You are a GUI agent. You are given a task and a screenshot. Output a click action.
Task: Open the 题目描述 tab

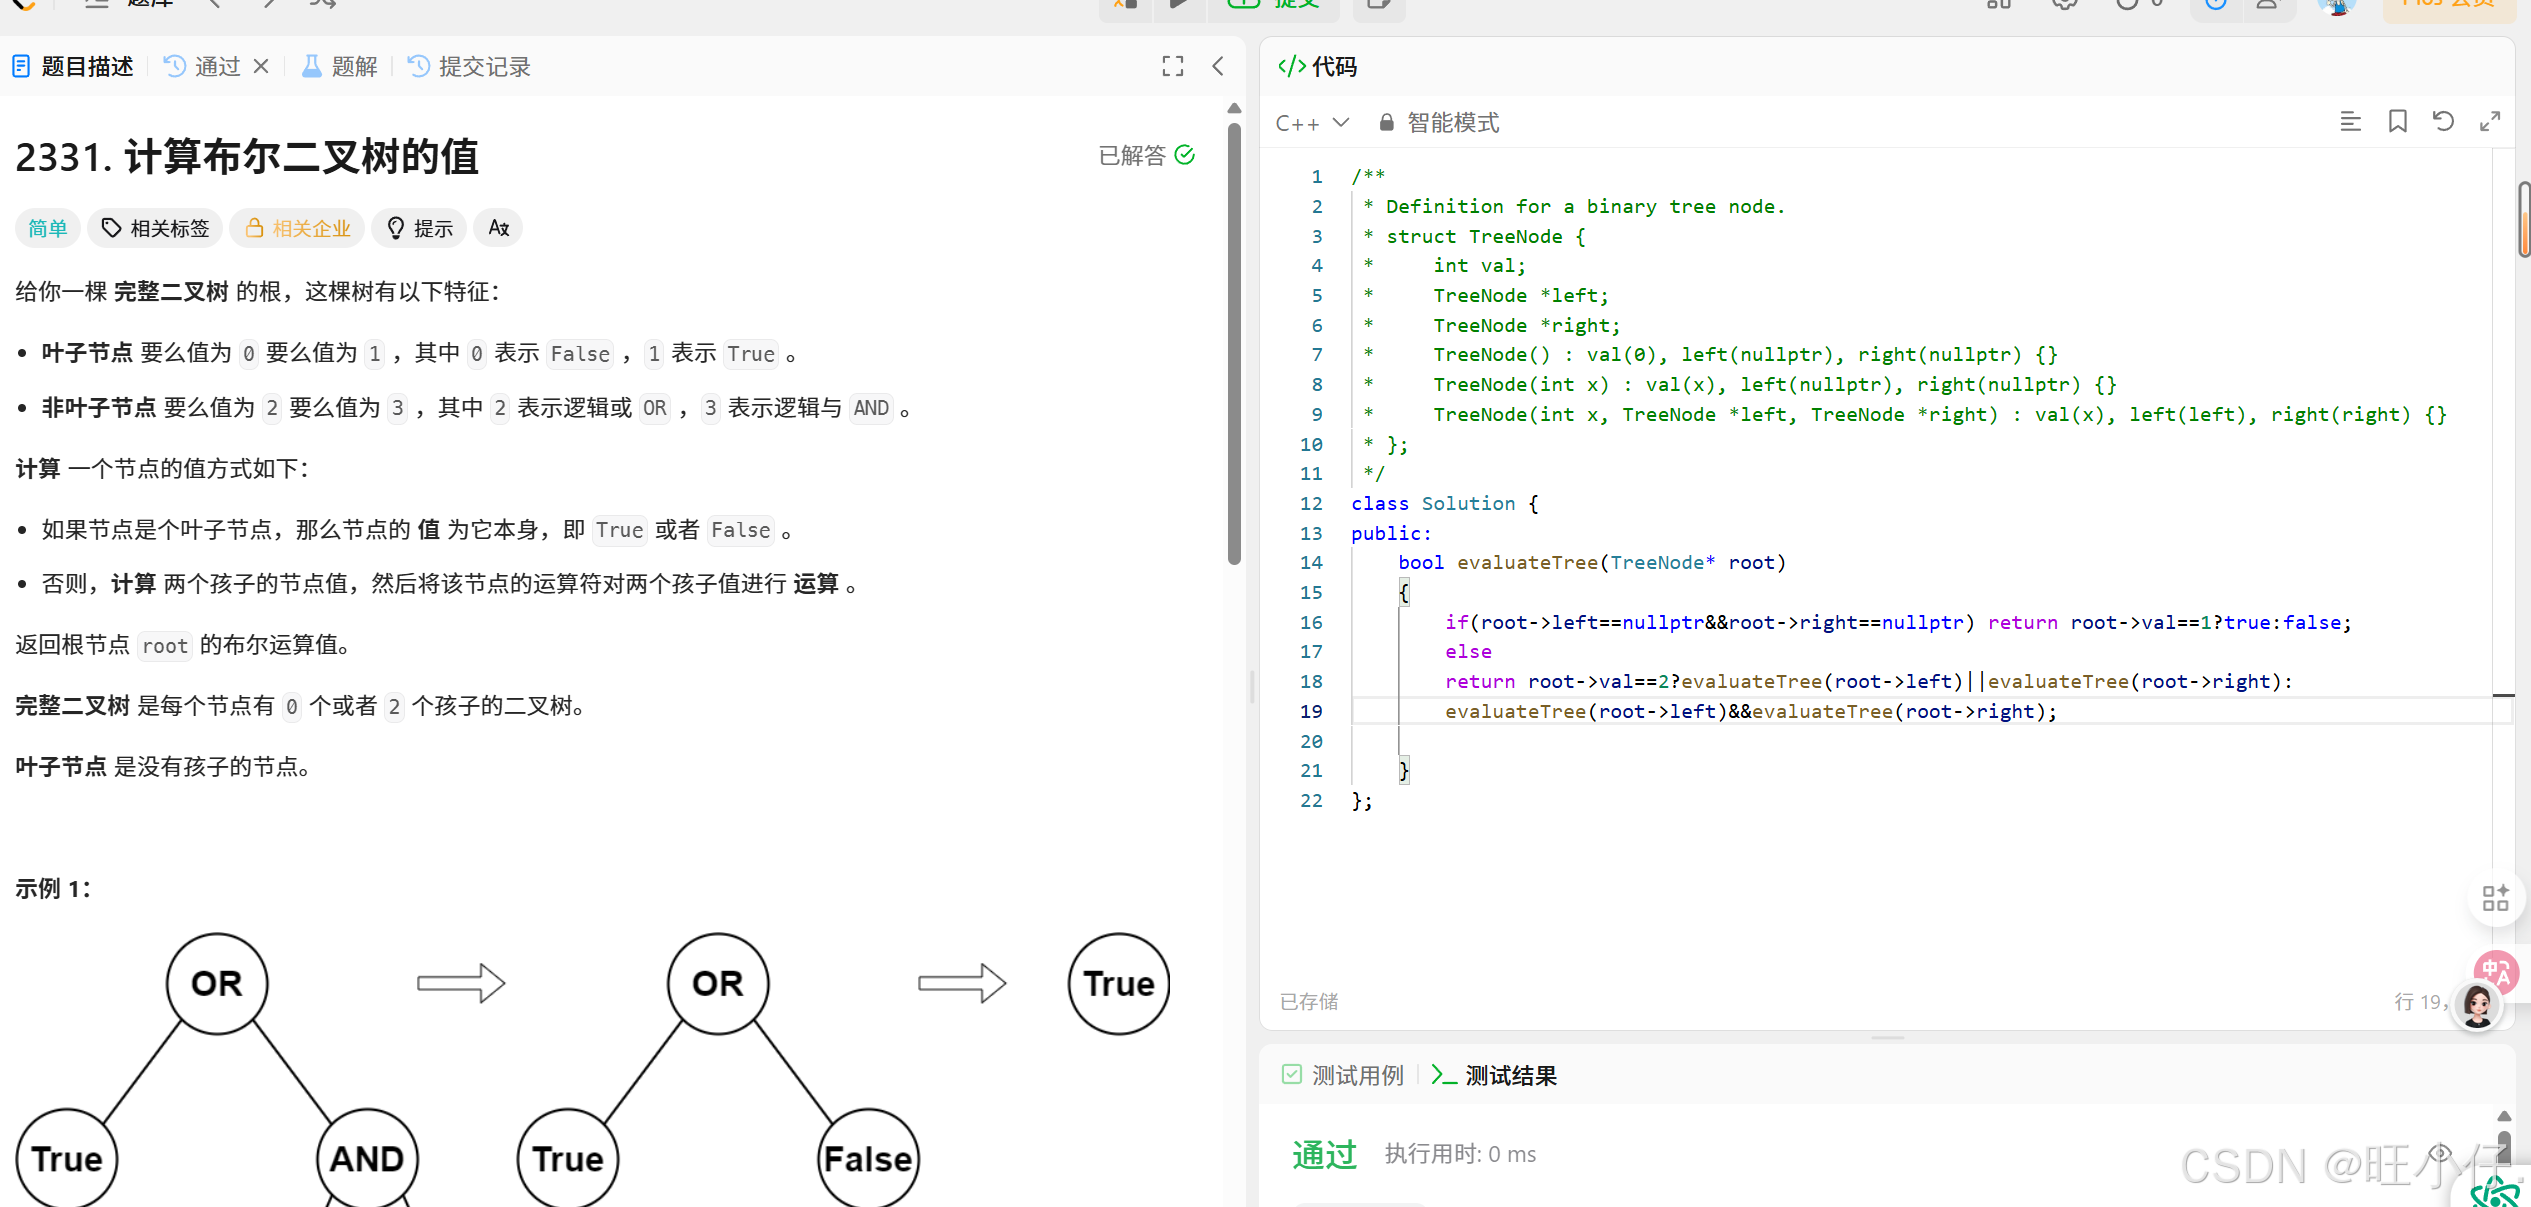pyautogui.click(x=73, y=67)
